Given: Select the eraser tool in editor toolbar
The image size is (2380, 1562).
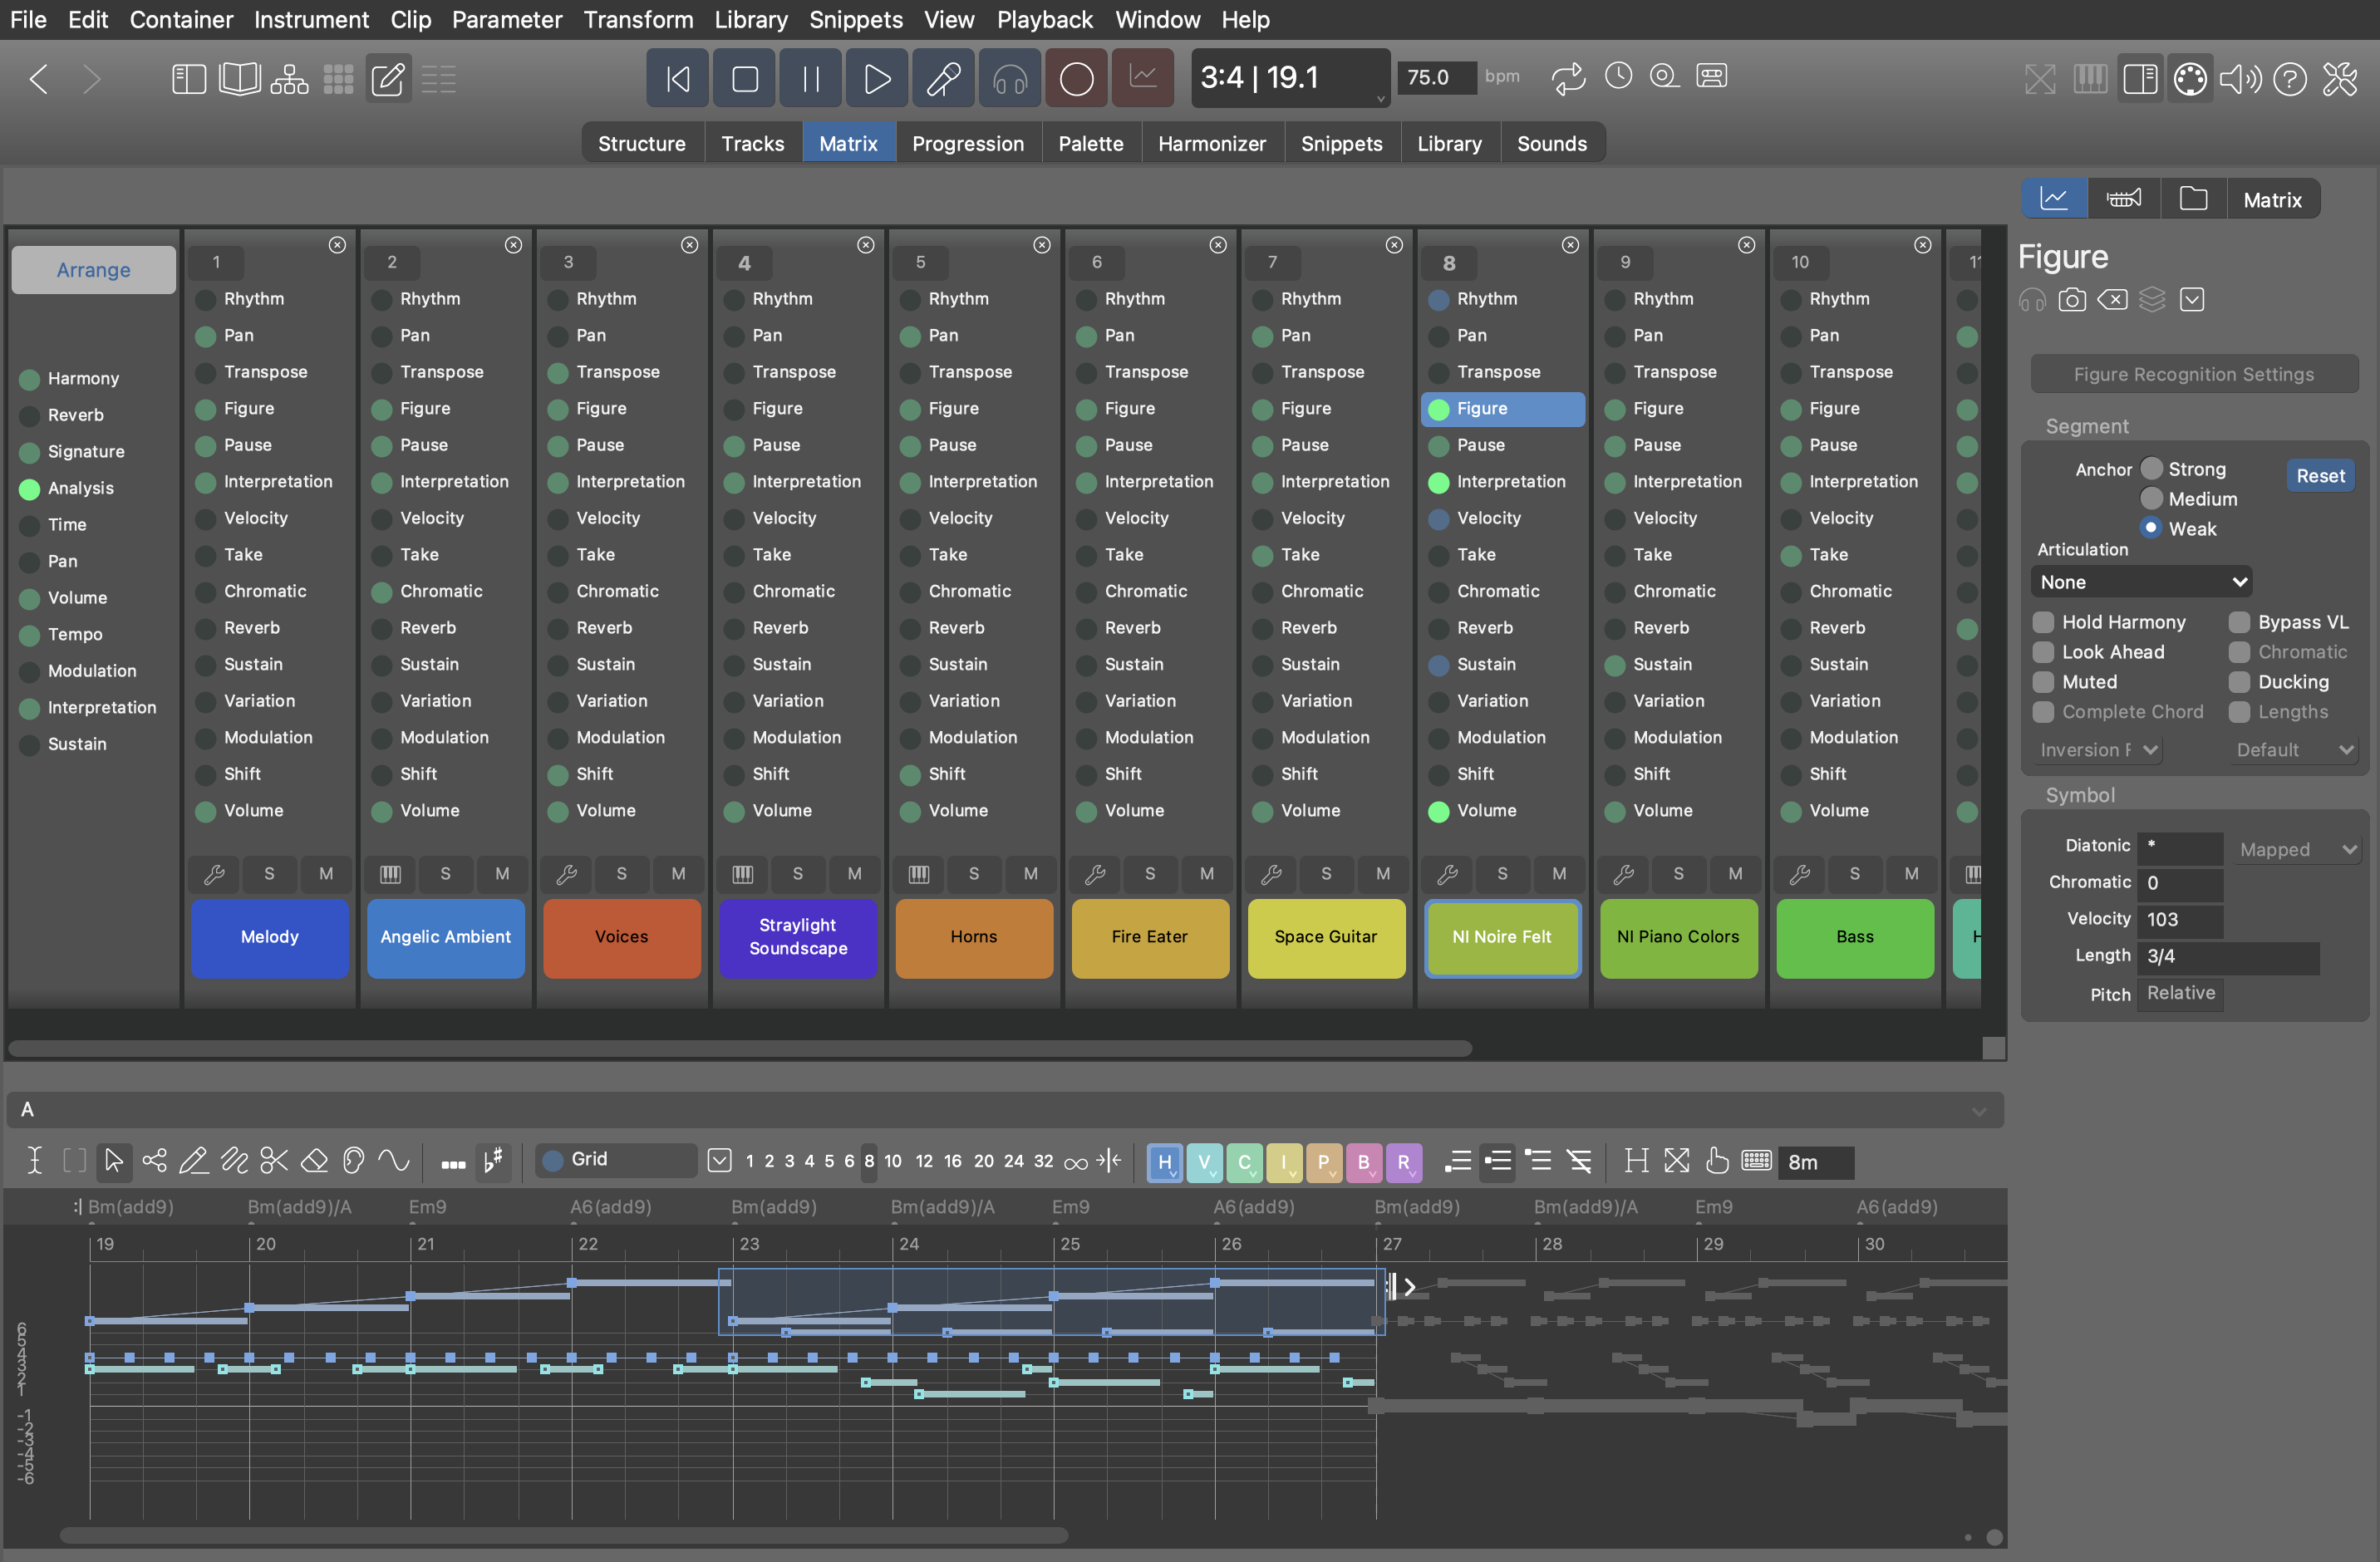Looking at the screenshot, I should [x=314, y=1160].
